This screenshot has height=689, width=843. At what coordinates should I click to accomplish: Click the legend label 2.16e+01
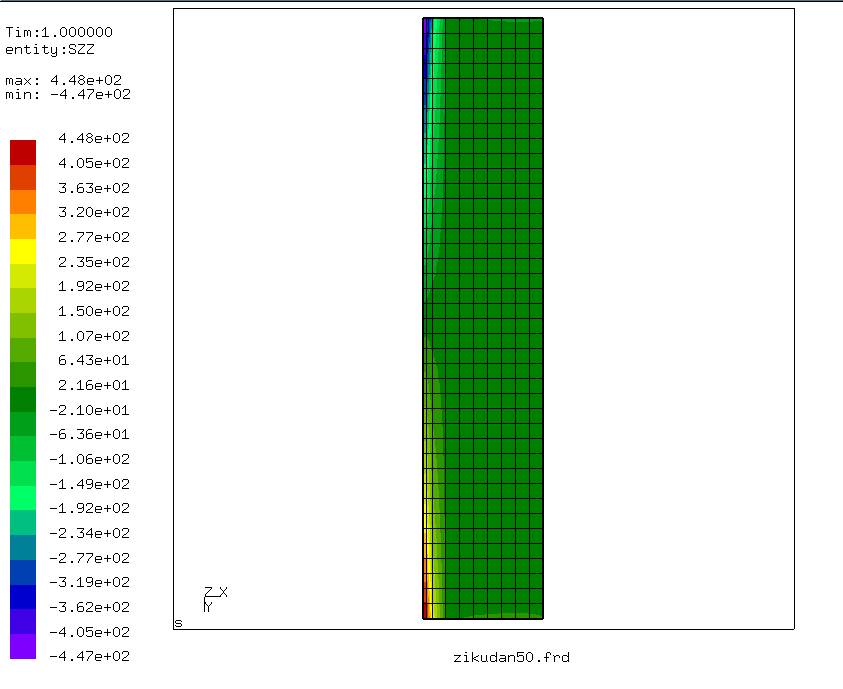tap(94, 385)
